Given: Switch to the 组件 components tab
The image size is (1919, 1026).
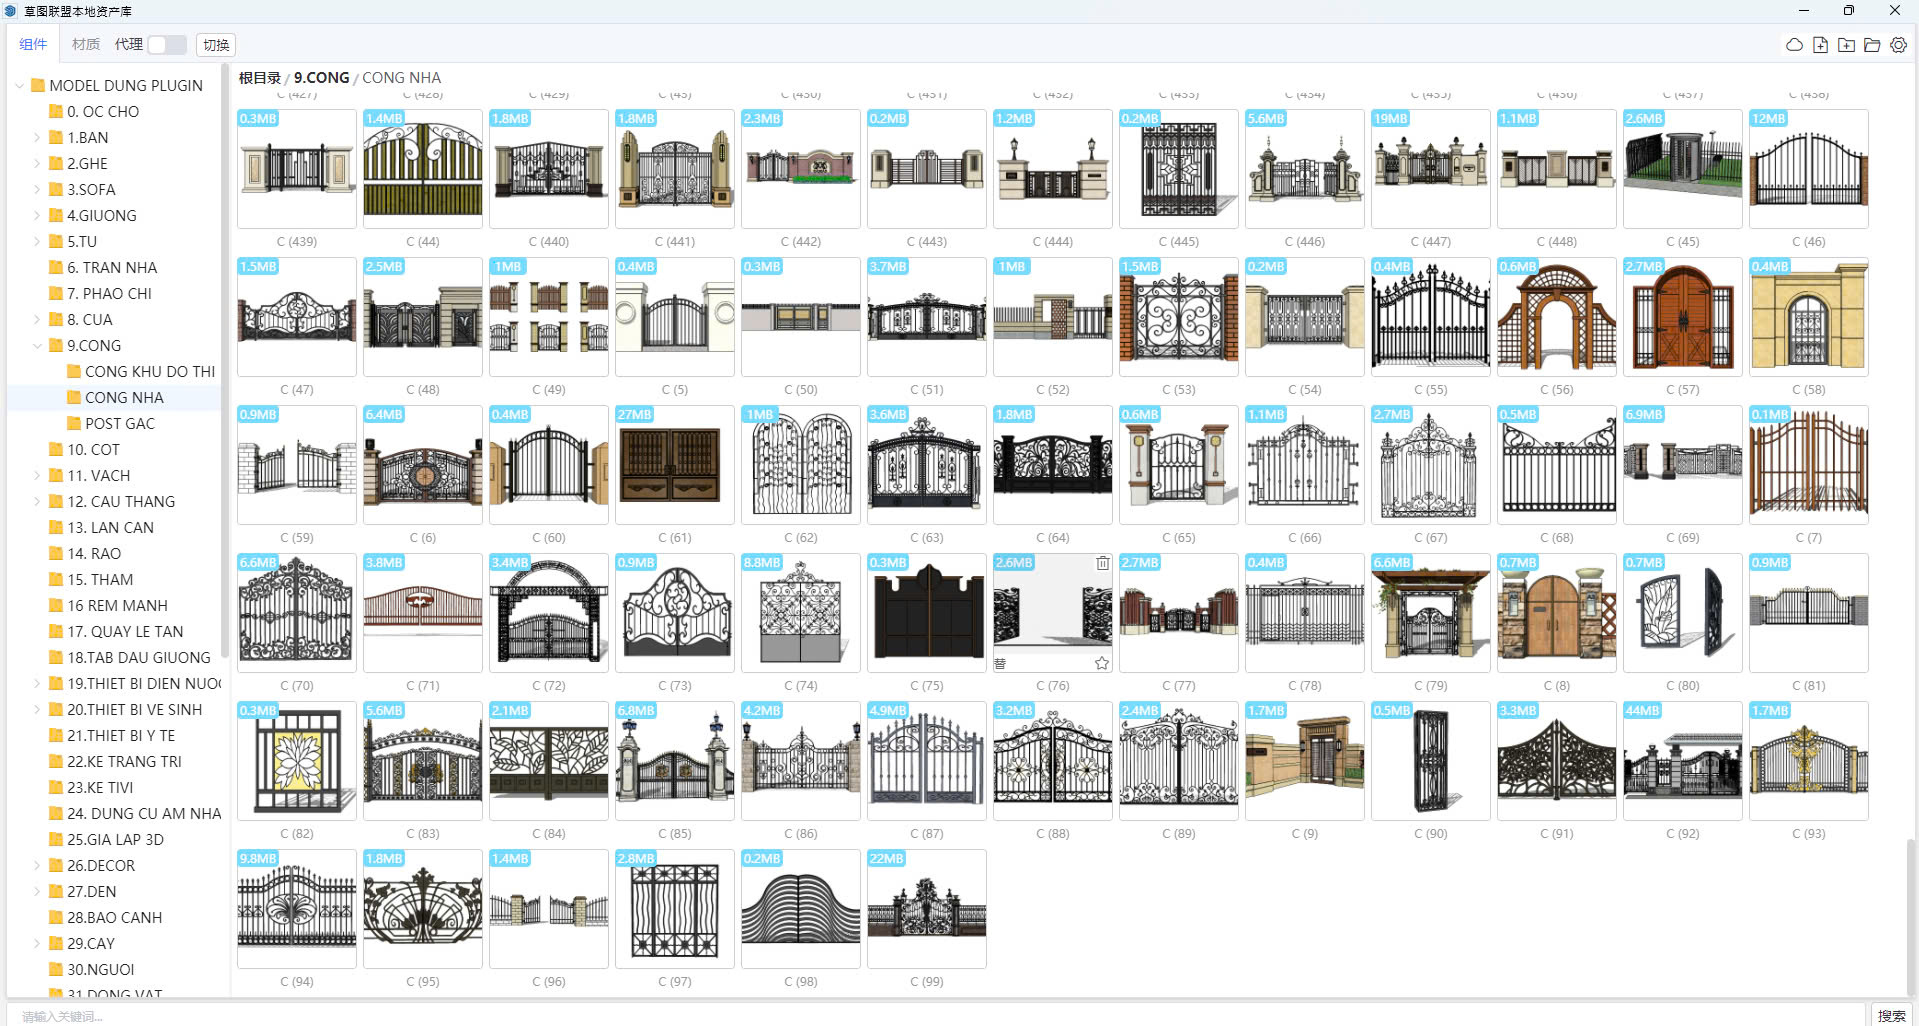Looking at the screenshot, I should point(33,45).
